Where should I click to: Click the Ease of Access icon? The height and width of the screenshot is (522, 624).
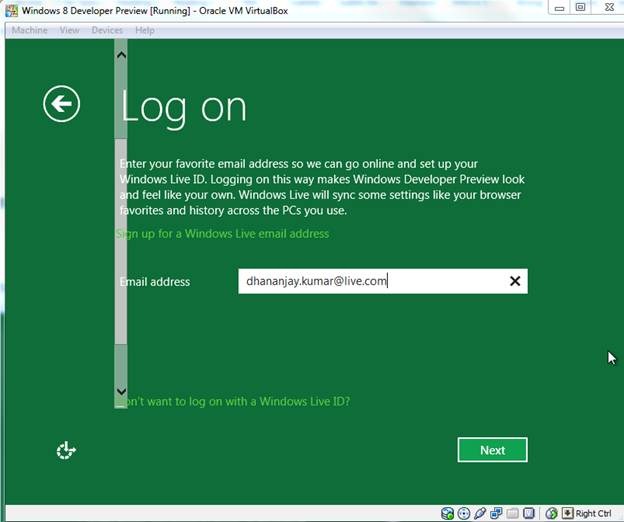66,451
